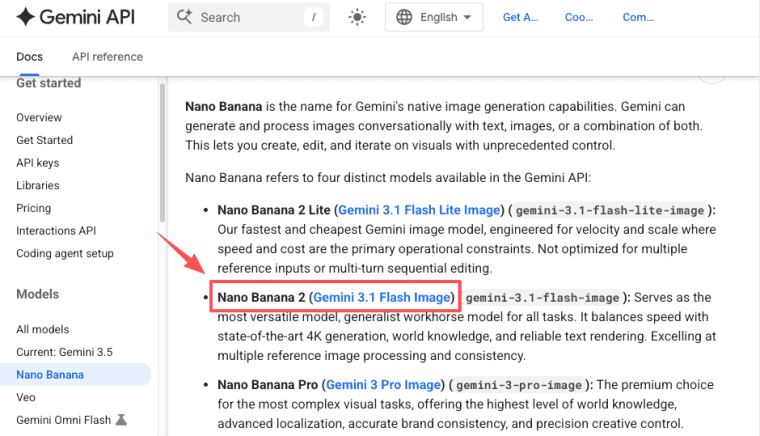760x436 pixels.
Task: Open API keys sidebar item
Action: (x=37, y=163)
